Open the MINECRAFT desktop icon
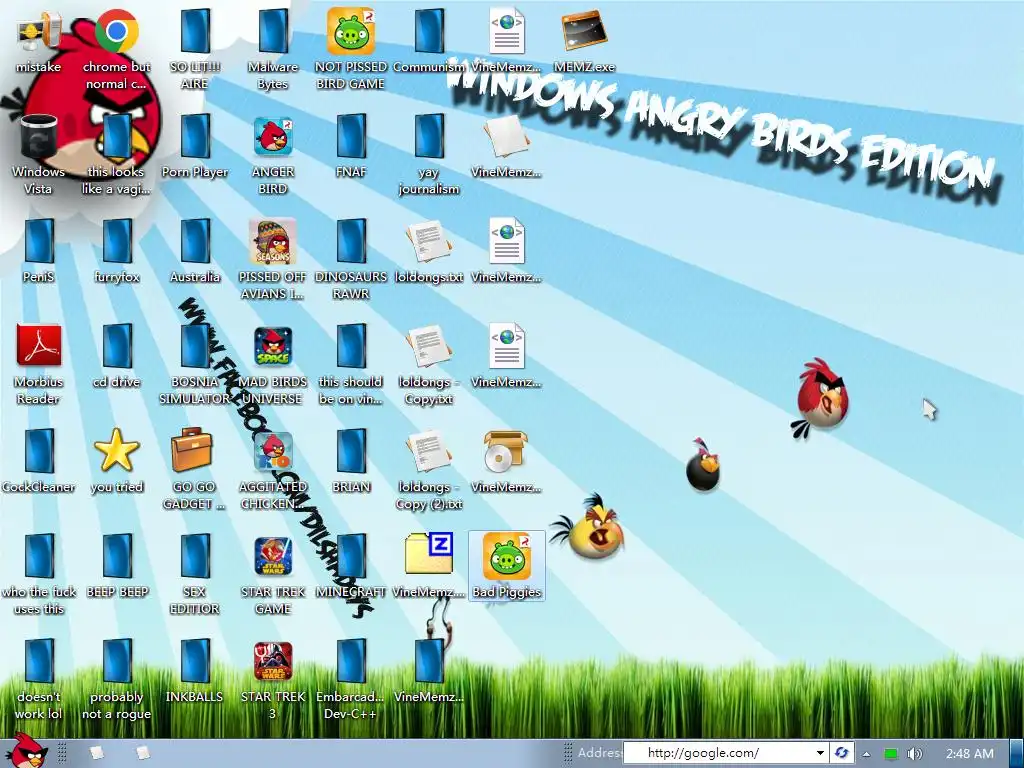 click(x=351, y=568)
